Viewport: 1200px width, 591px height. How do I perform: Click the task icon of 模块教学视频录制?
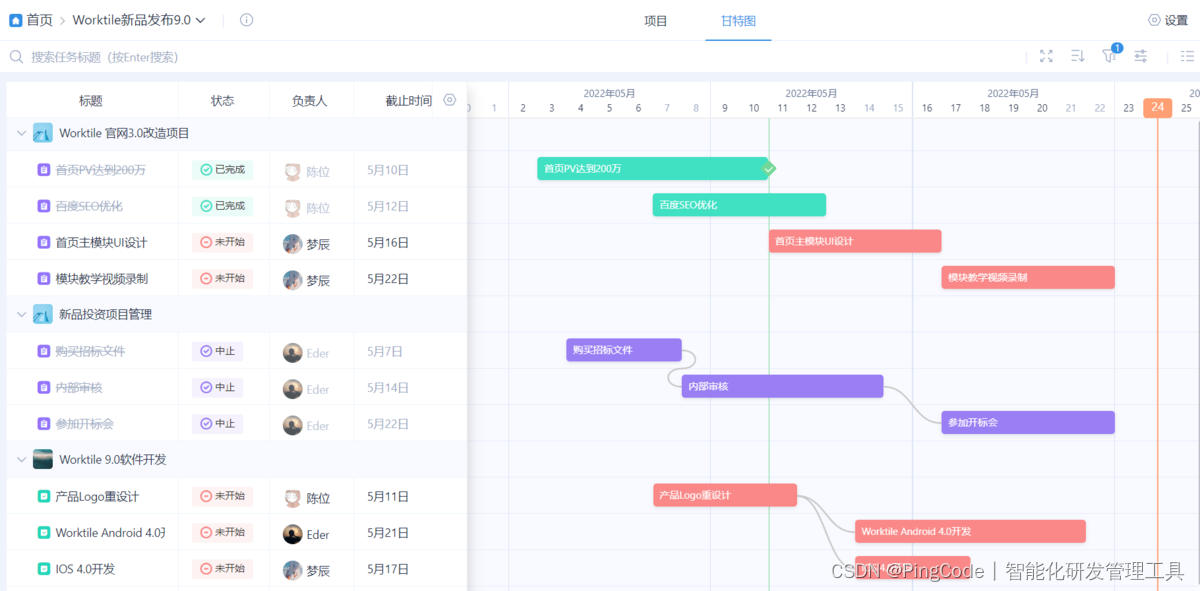[x=44, y=279]
